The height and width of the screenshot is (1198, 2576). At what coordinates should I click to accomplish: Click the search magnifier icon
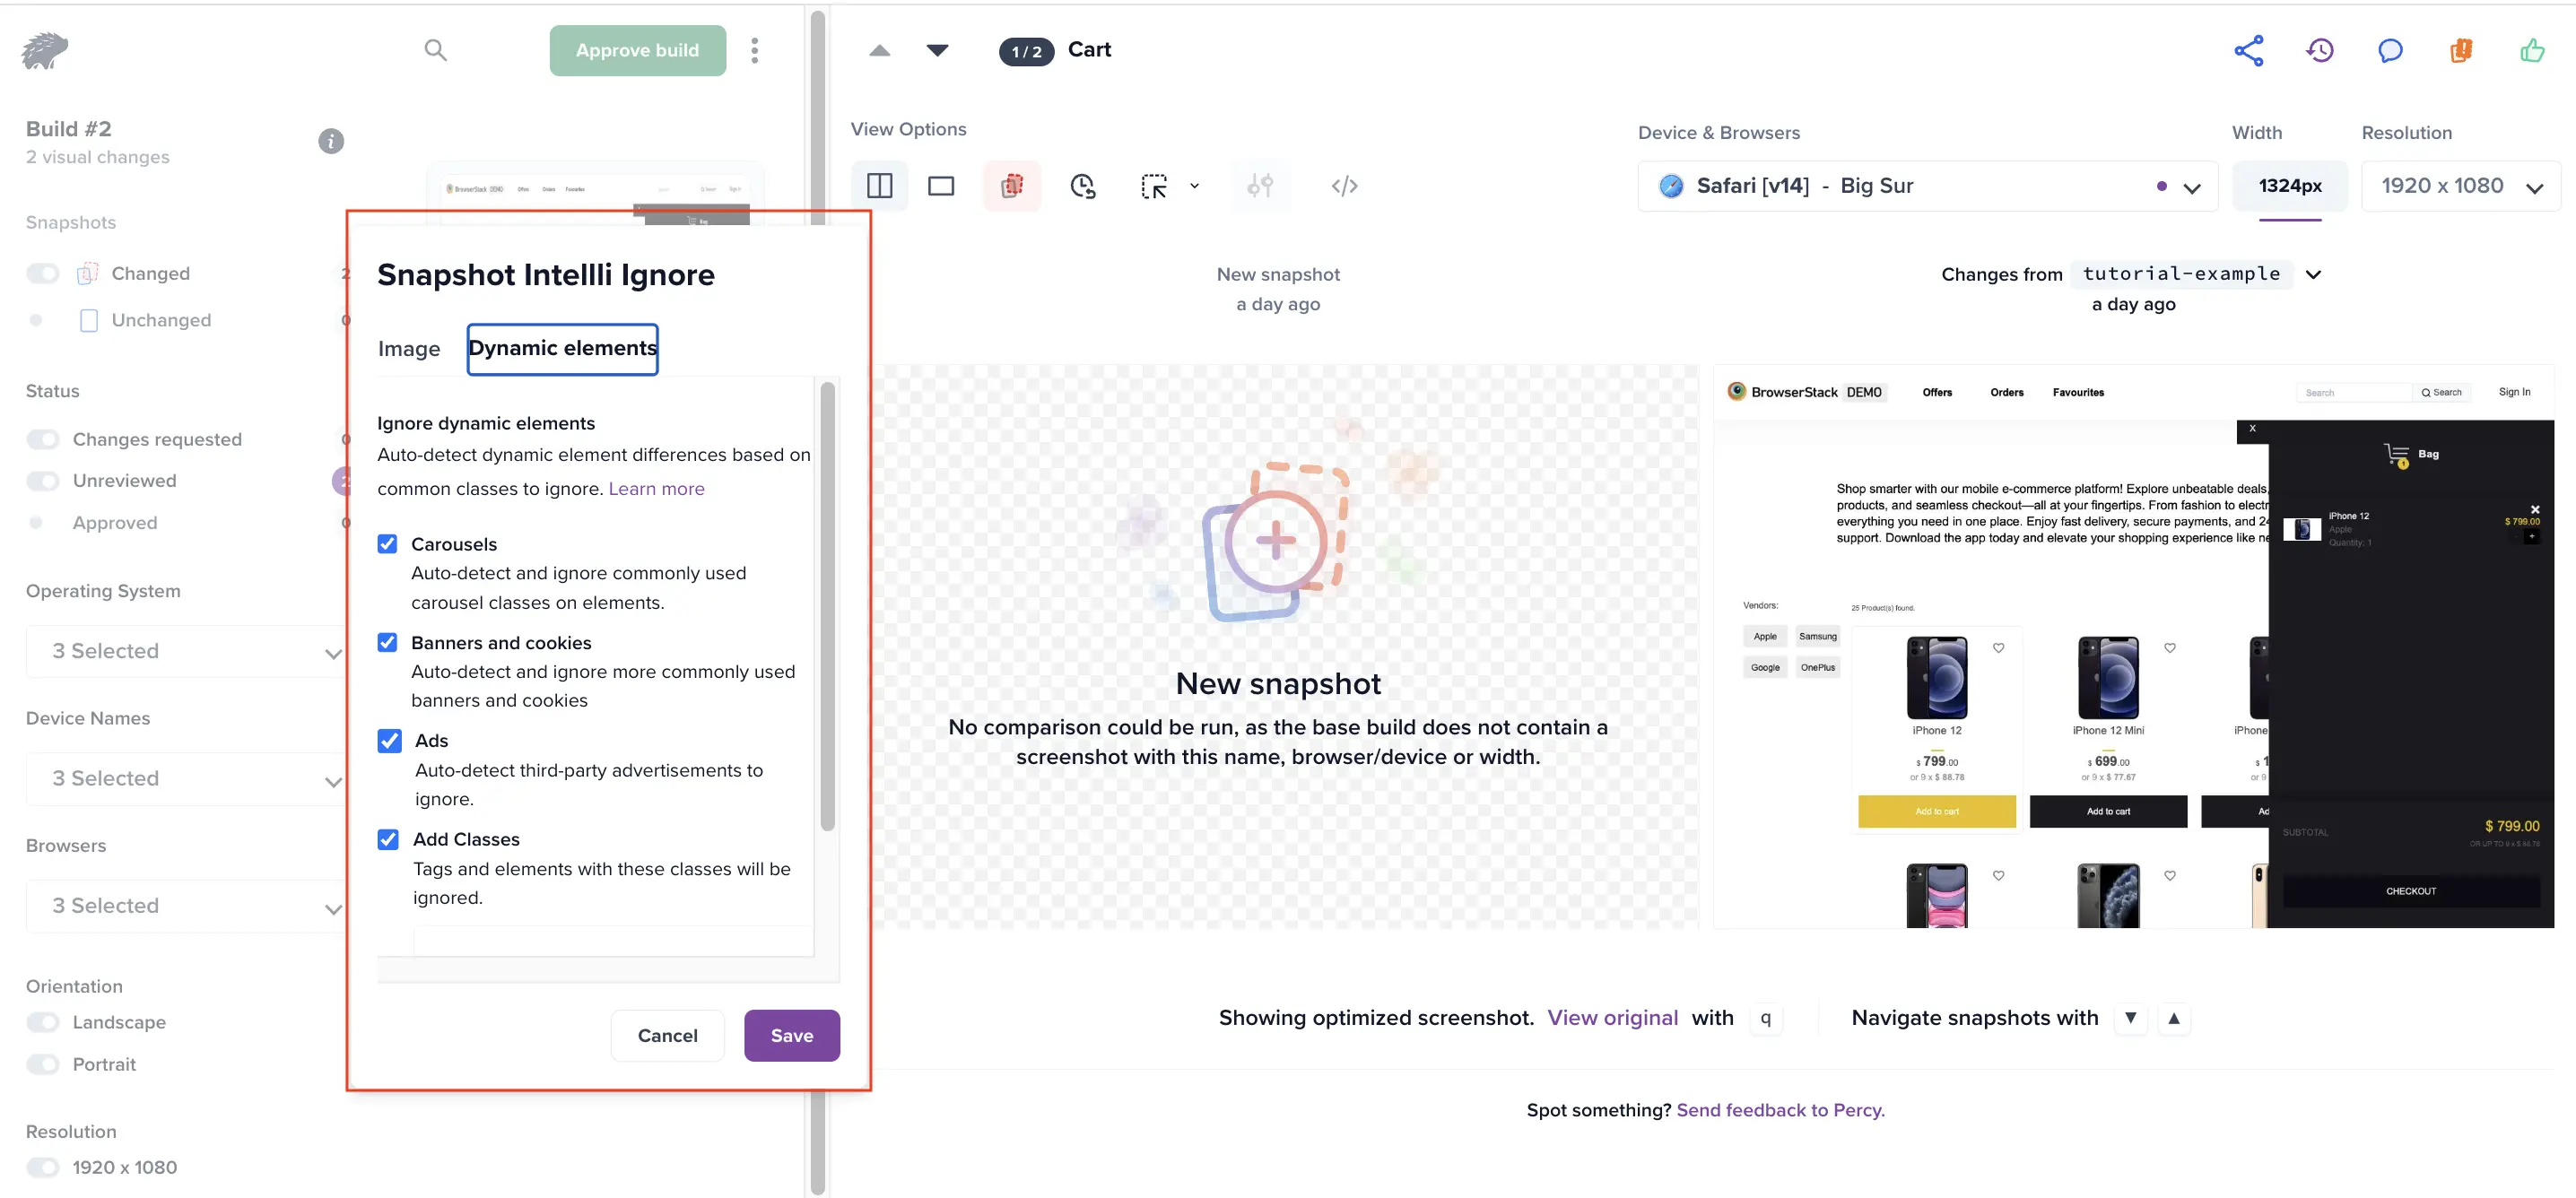click(434, 50)
